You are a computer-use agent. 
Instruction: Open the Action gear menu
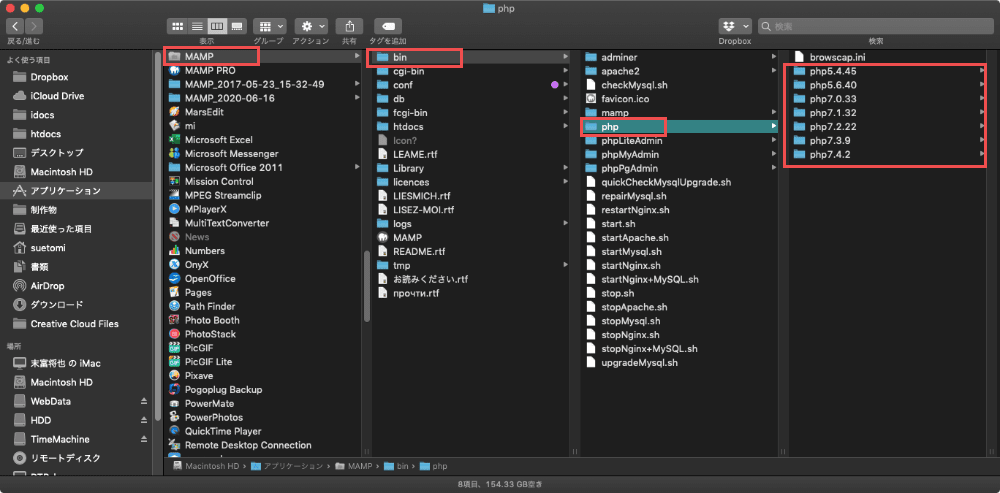[311, 26]
